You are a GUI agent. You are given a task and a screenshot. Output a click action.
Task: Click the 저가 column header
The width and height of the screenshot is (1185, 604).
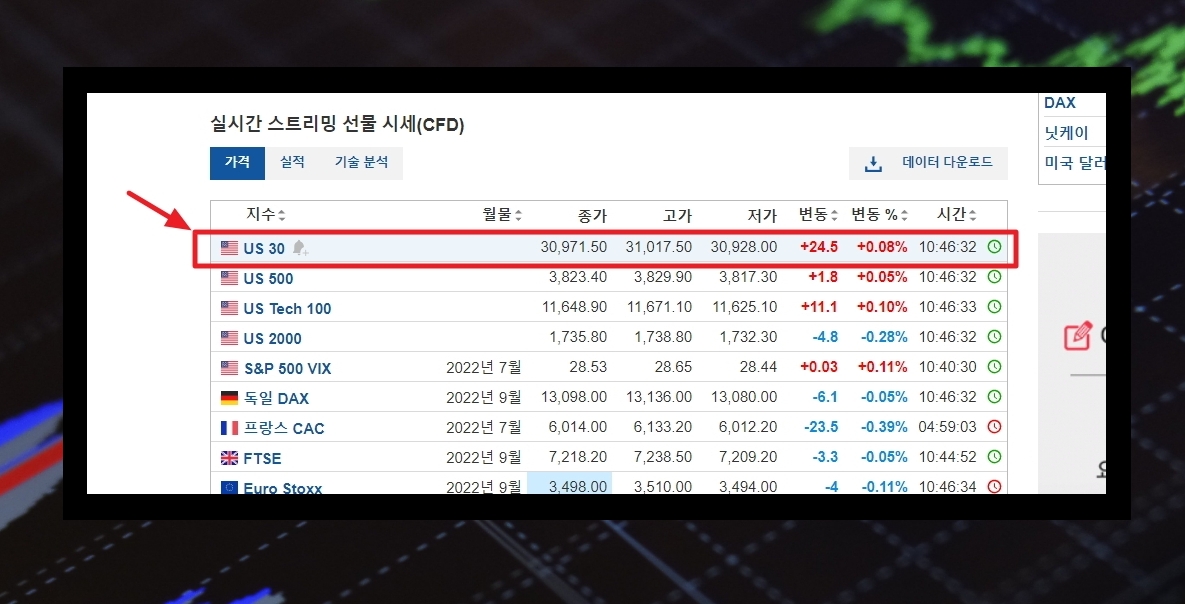[x=763, y=215]
